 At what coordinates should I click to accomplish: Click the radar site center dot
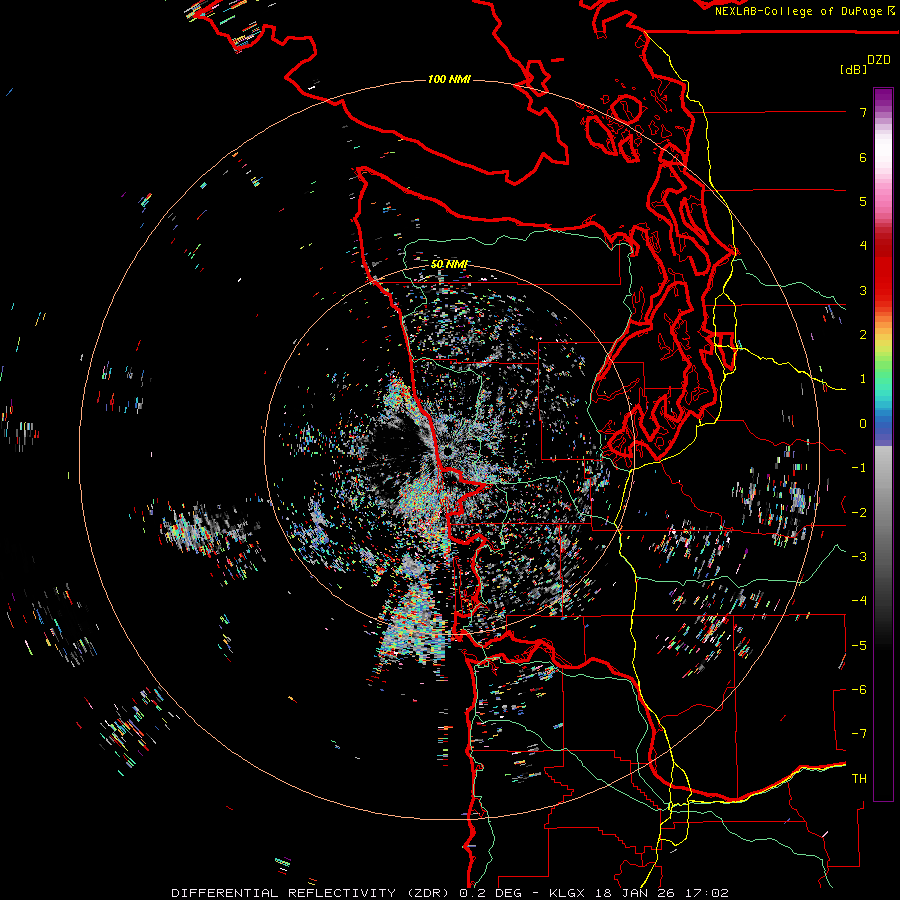click(x=447, y=453)
